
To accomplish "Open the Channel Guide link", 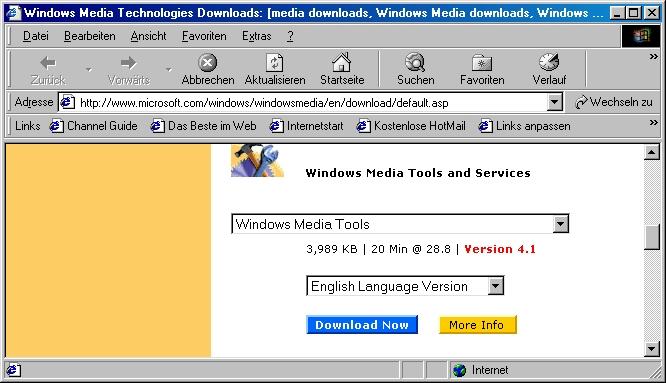I will [x=94, y=126].
